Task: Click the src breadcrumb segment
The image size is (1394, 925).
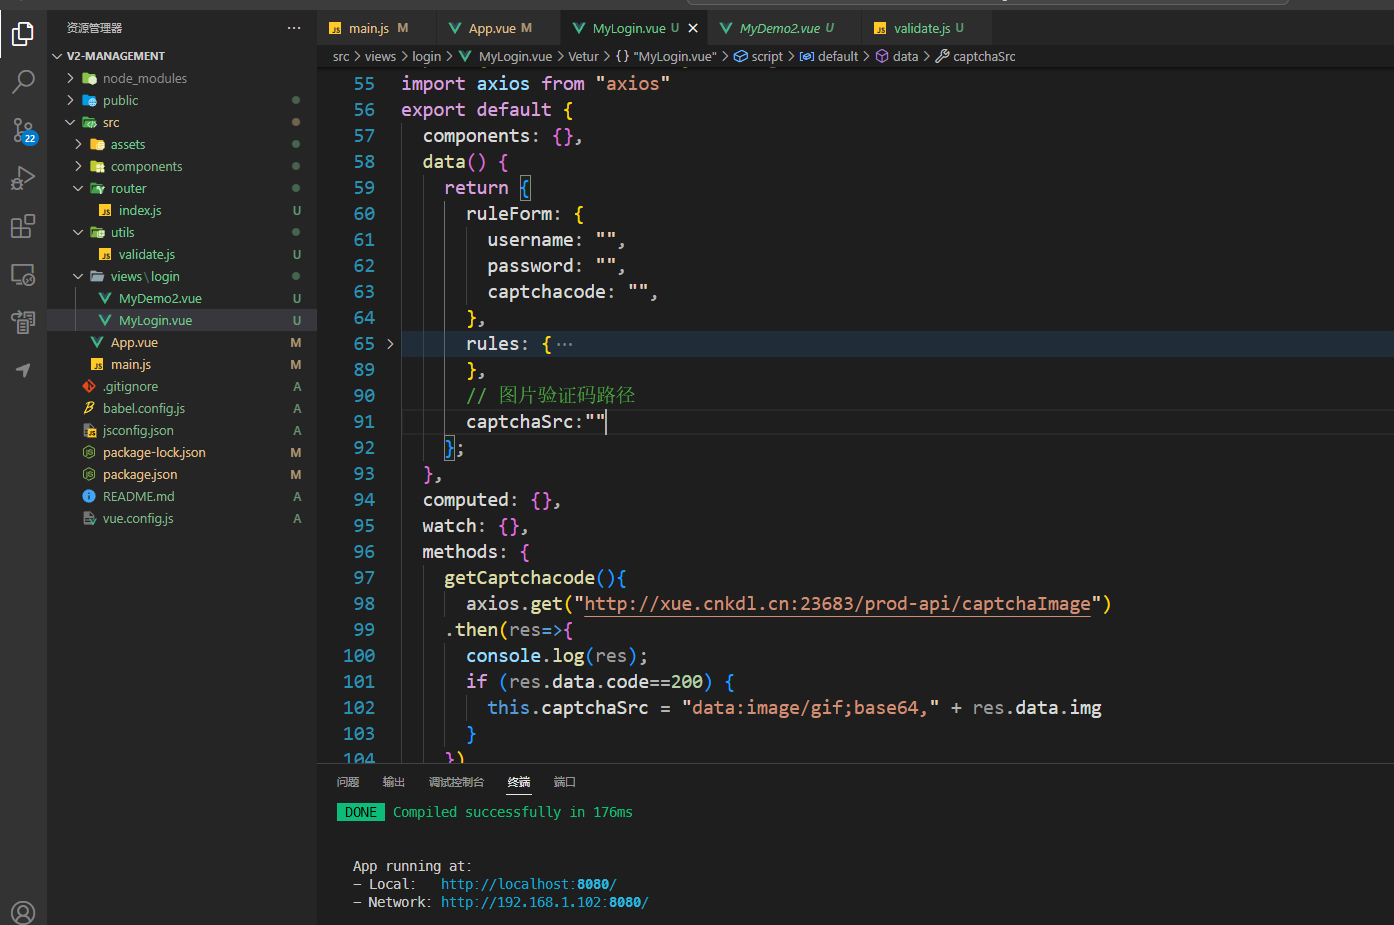Action: coord(341,56)
